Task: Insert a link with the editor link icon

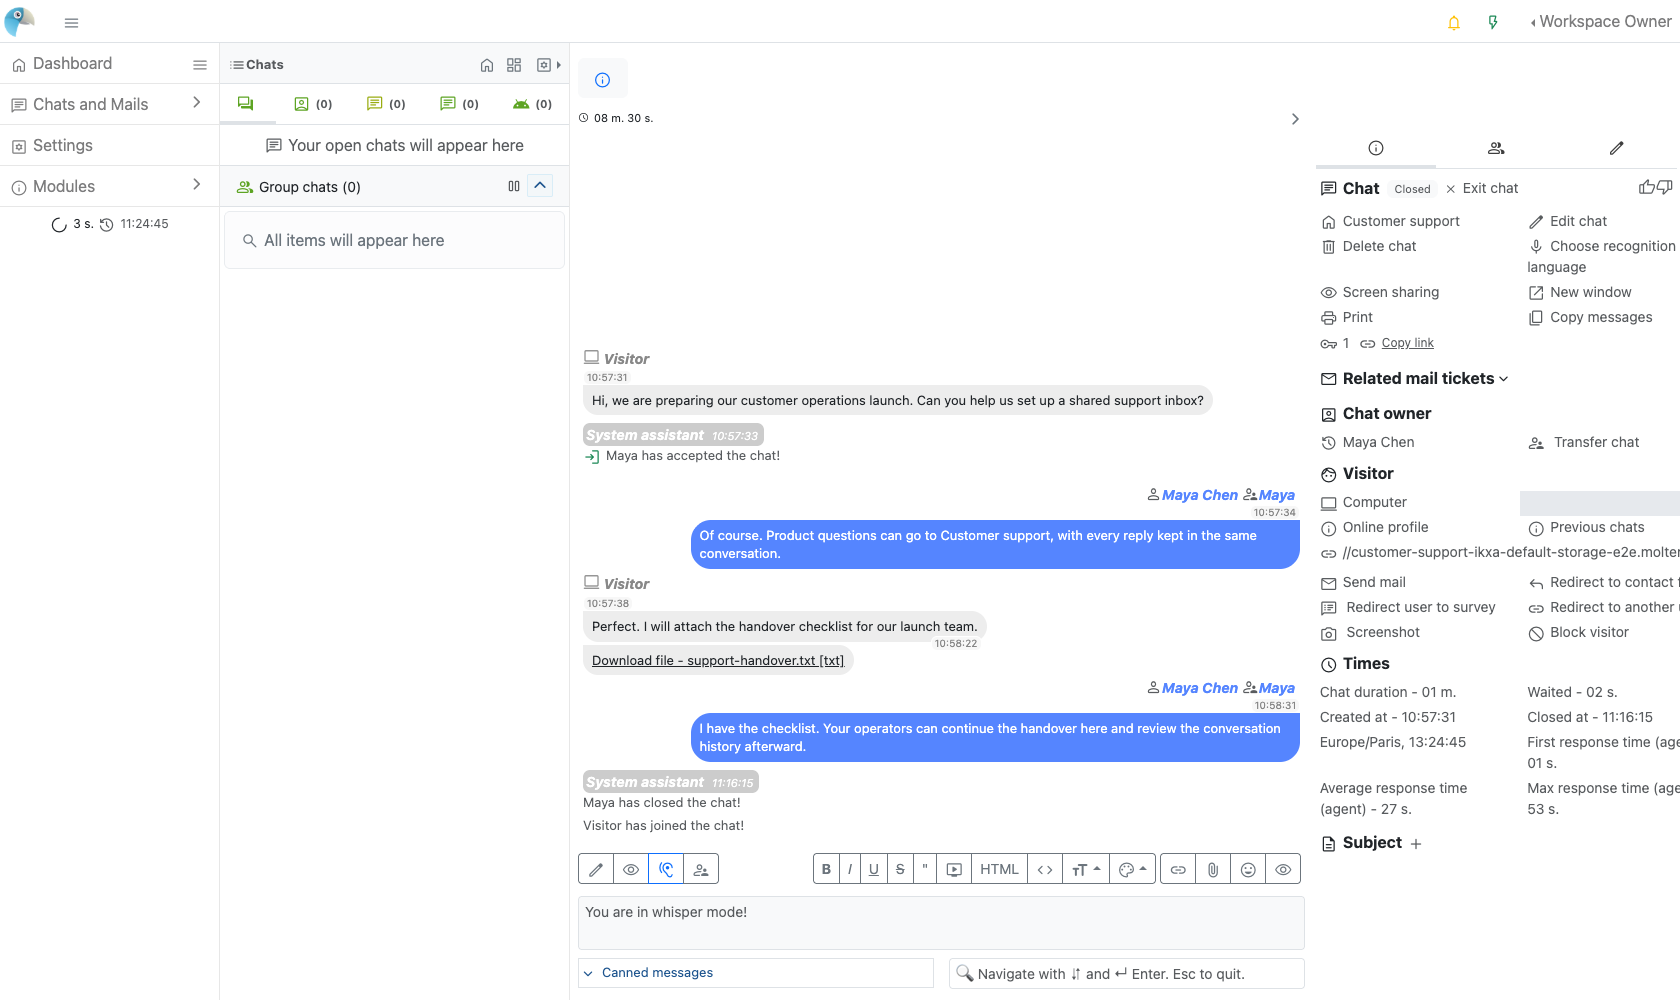Action: click(1178, 869)
